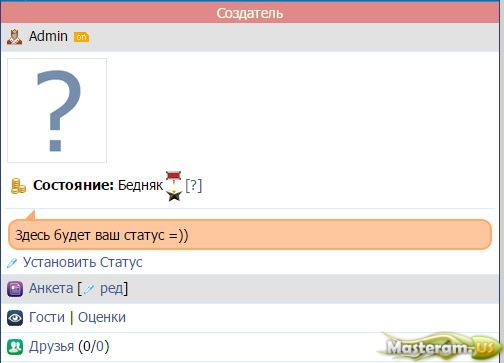Viewport: 504px width, 363px height.
Task: Open the Admin username link
Action: tap(48, 36)
